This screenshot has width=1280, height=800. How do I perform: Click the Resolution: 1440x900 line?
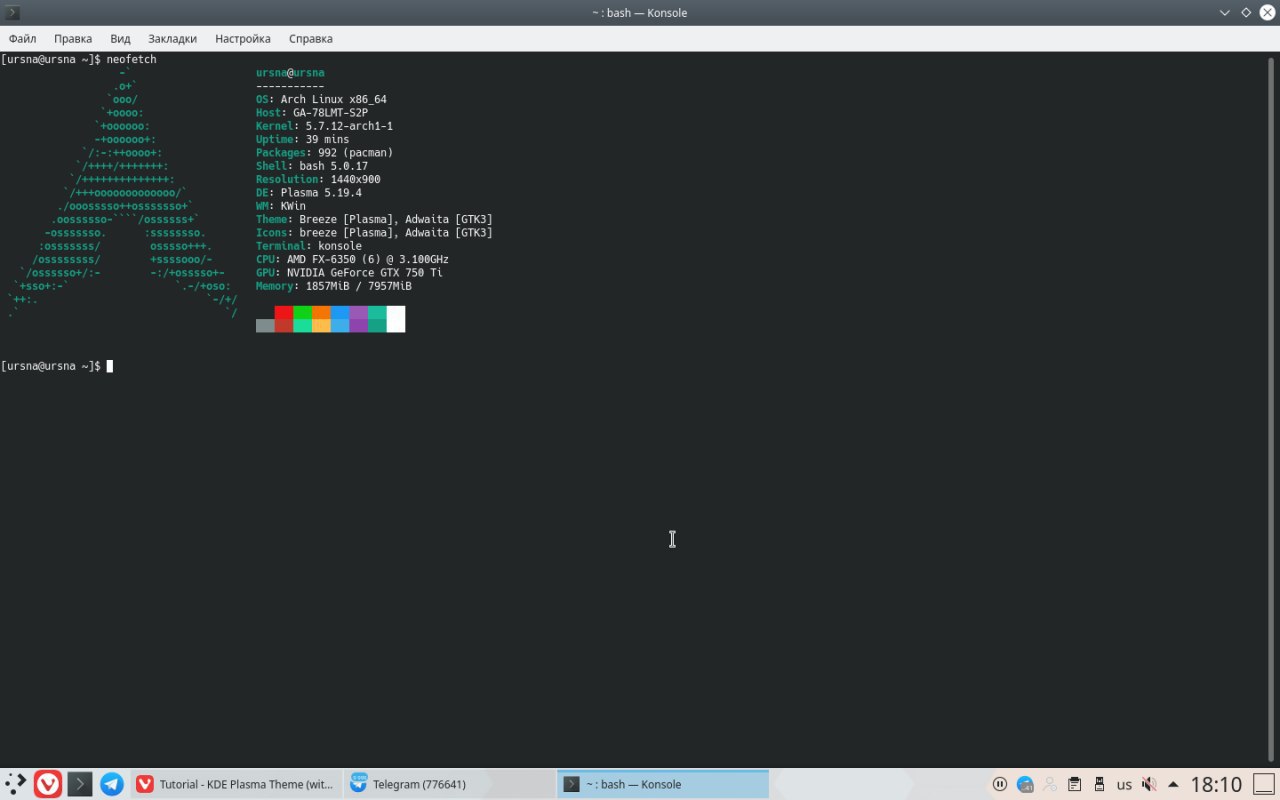click(x=318, y=180)
